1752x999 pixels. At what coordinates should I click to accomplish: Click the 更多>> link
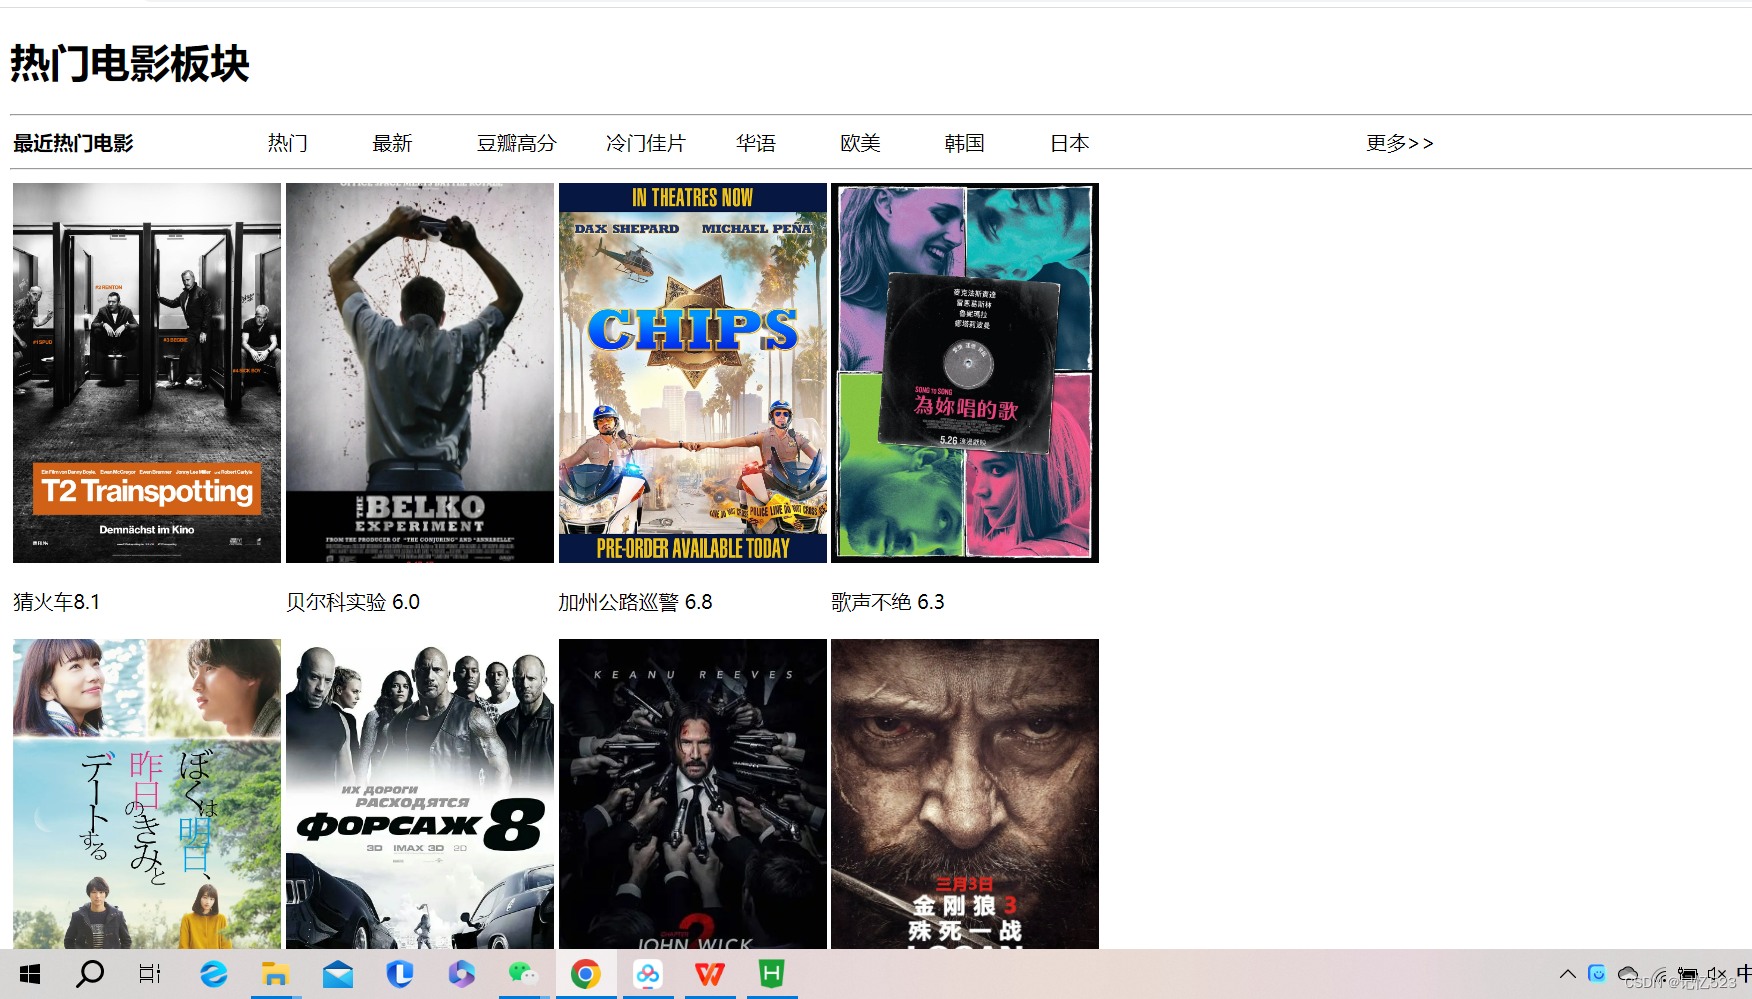(x=1399, y=143)
